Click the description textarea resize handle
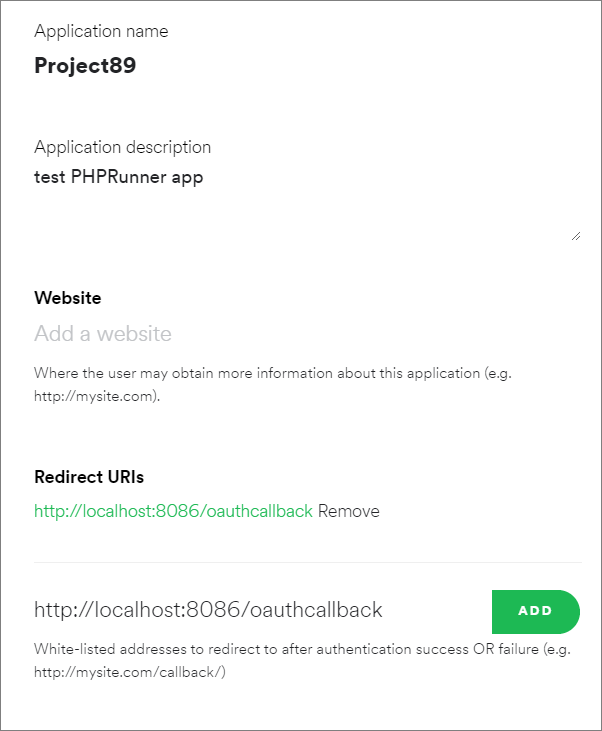Viewport: 602px width, 731px height. point(575,236)
